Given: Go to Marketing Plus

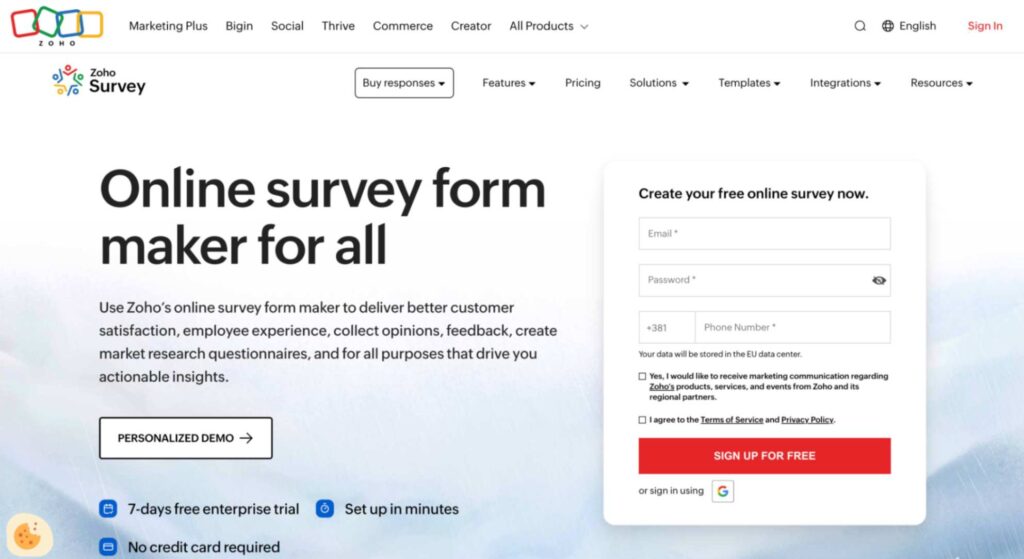Looking at the screenshot, I should coord(168,26).
